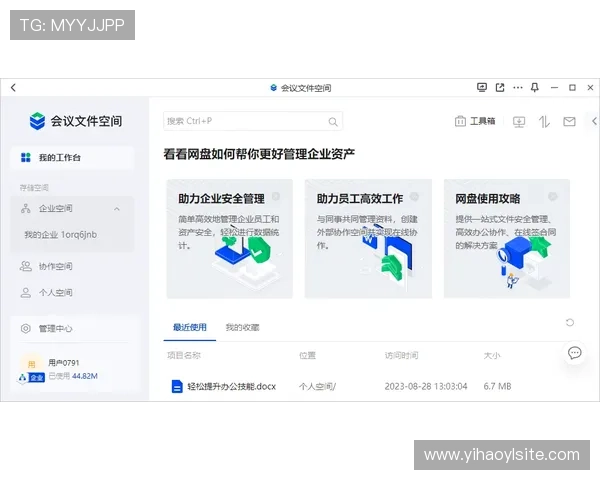Open the three-dot more options menu

tap(518, 88)
